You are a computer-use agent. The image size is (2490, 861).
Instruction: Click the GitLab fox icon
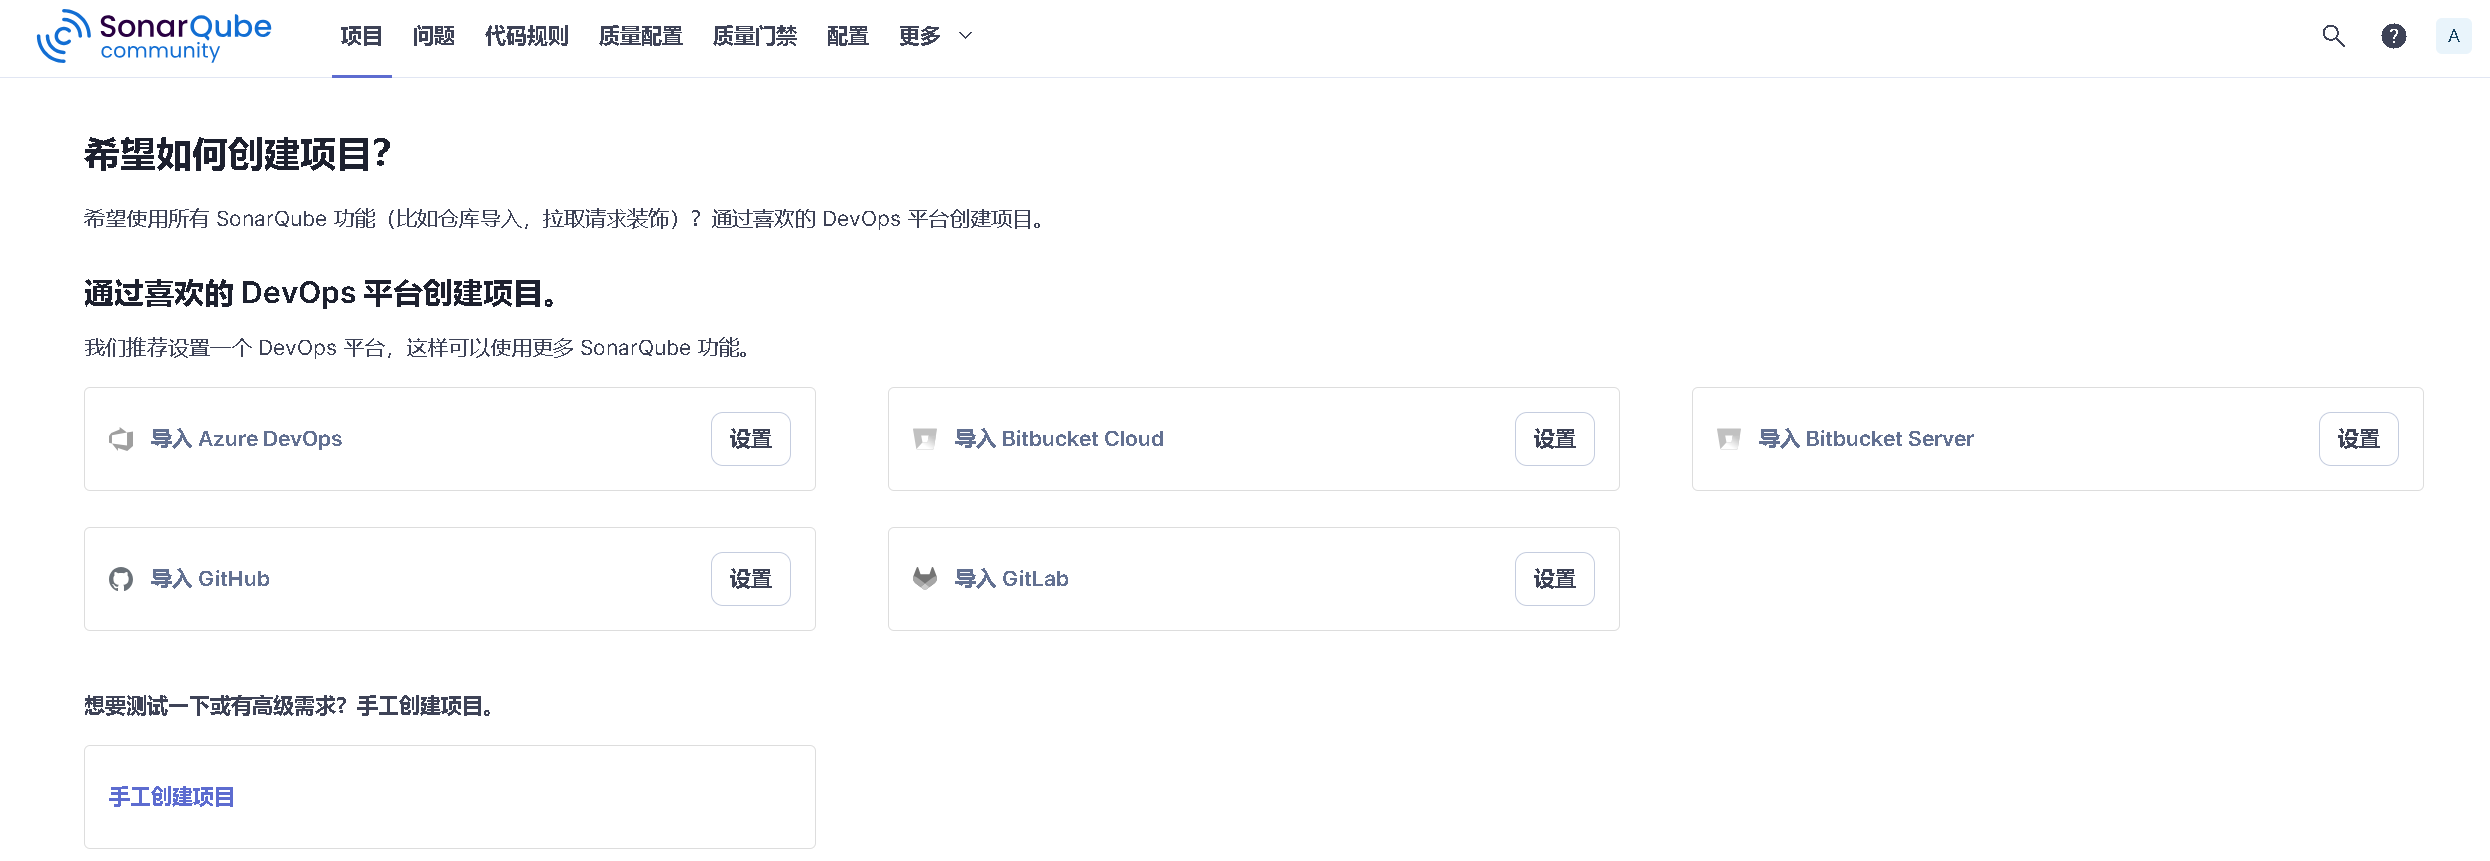tap(925, 578)
